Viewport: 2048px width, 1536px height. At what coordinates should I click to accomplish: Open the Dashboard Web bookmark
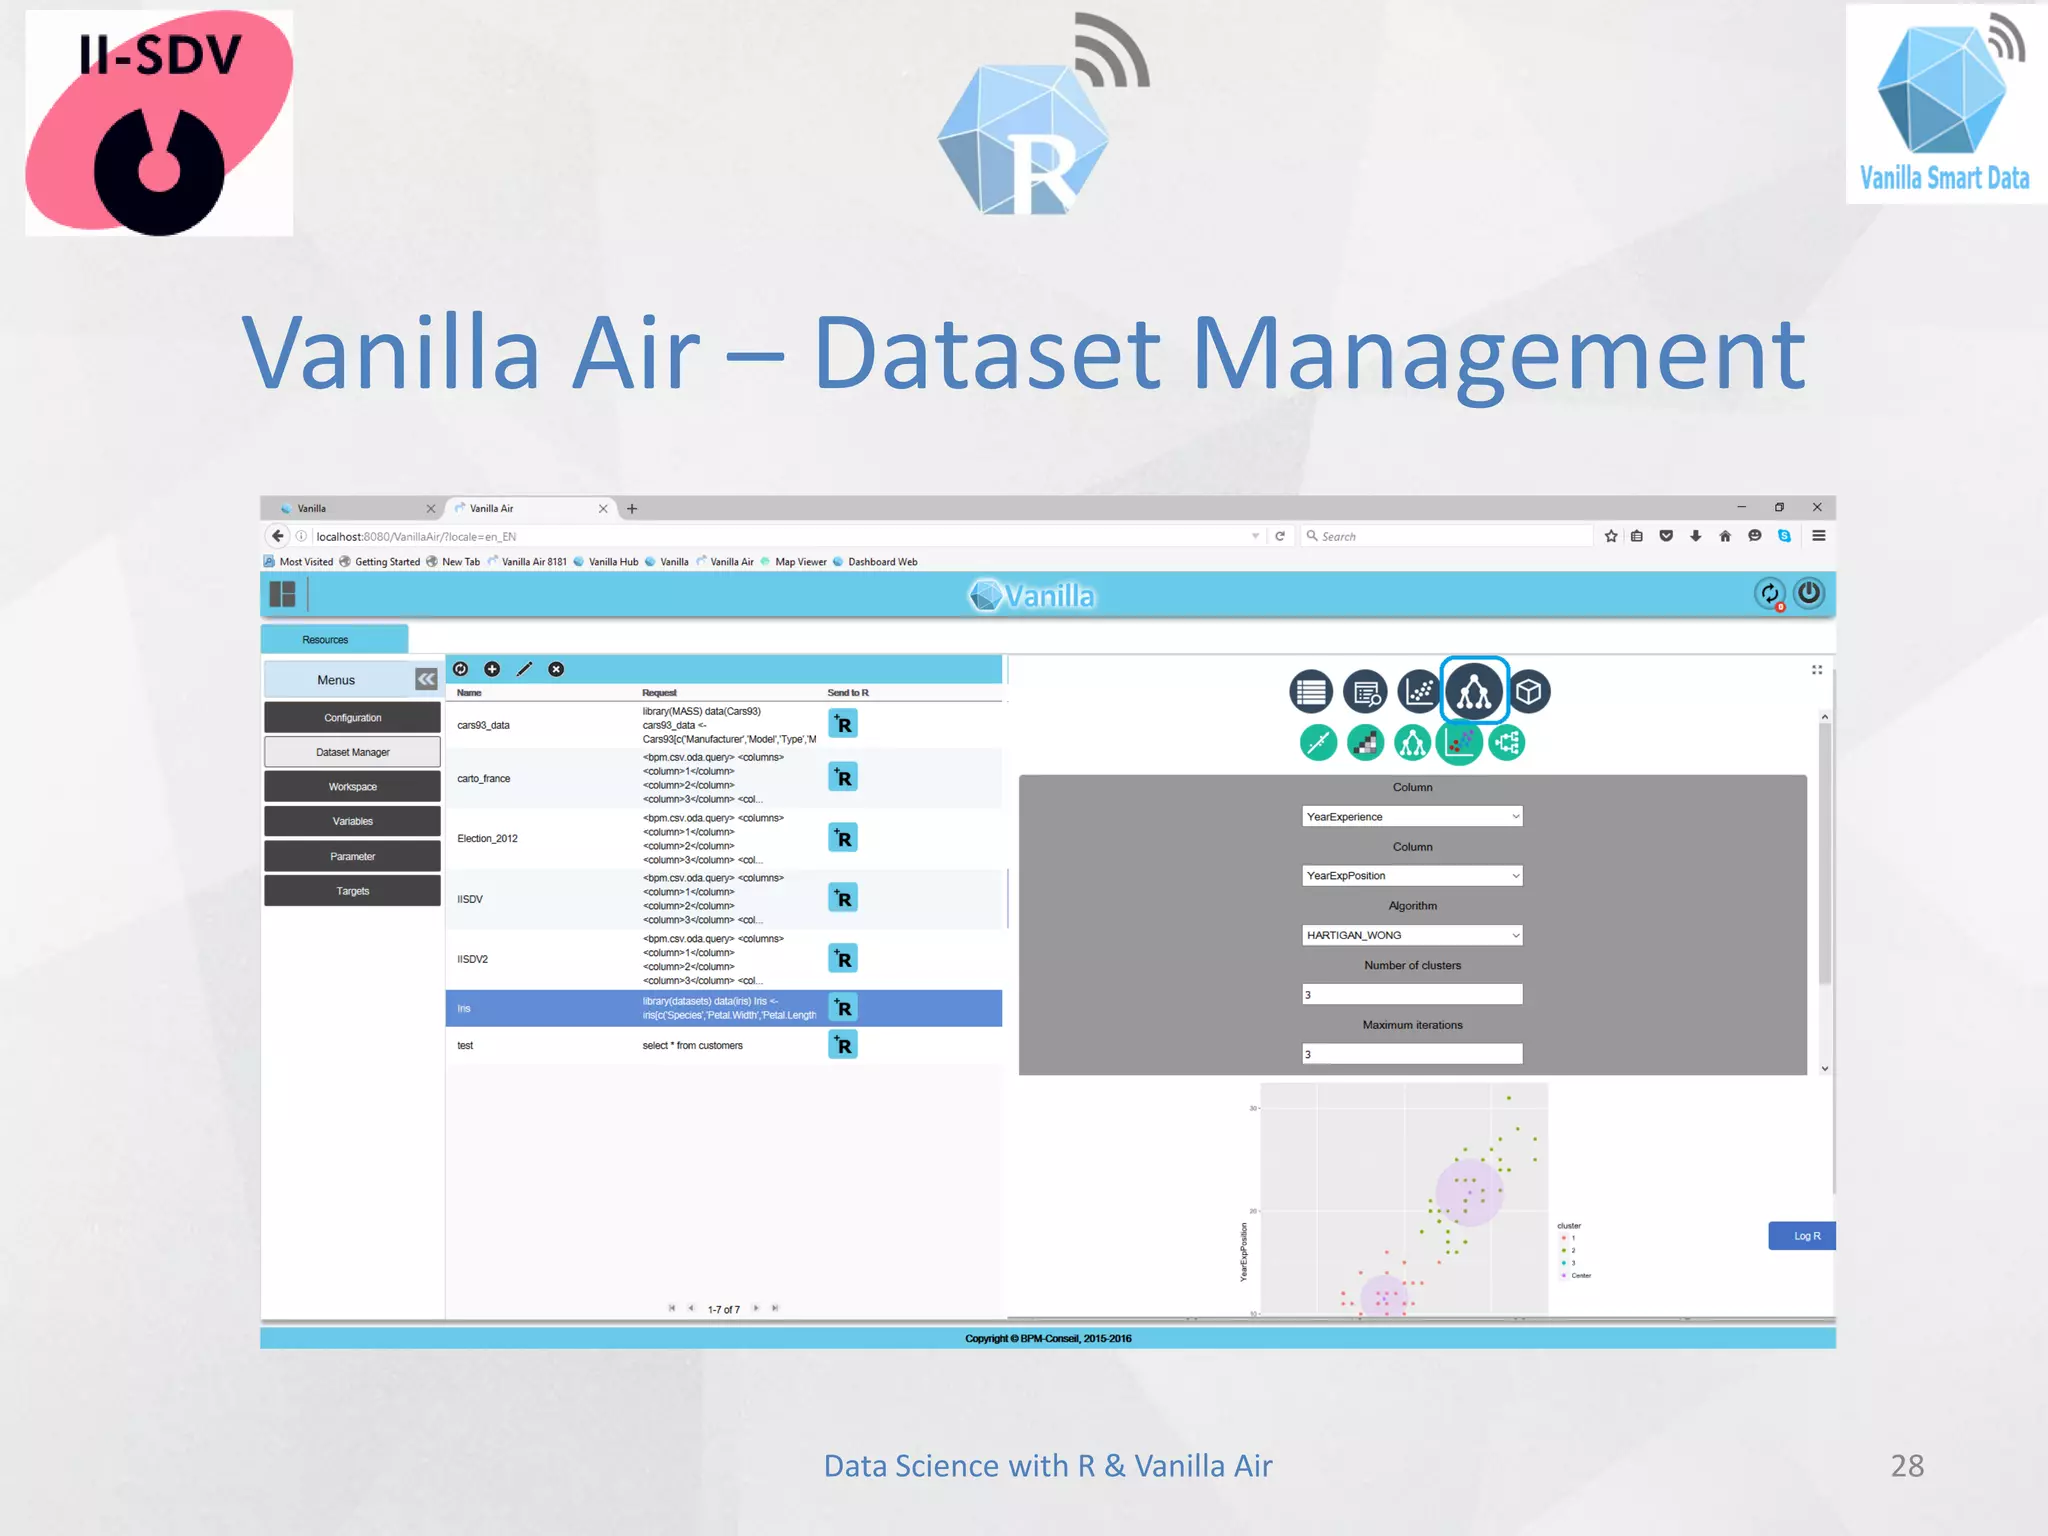pos(875,562)
